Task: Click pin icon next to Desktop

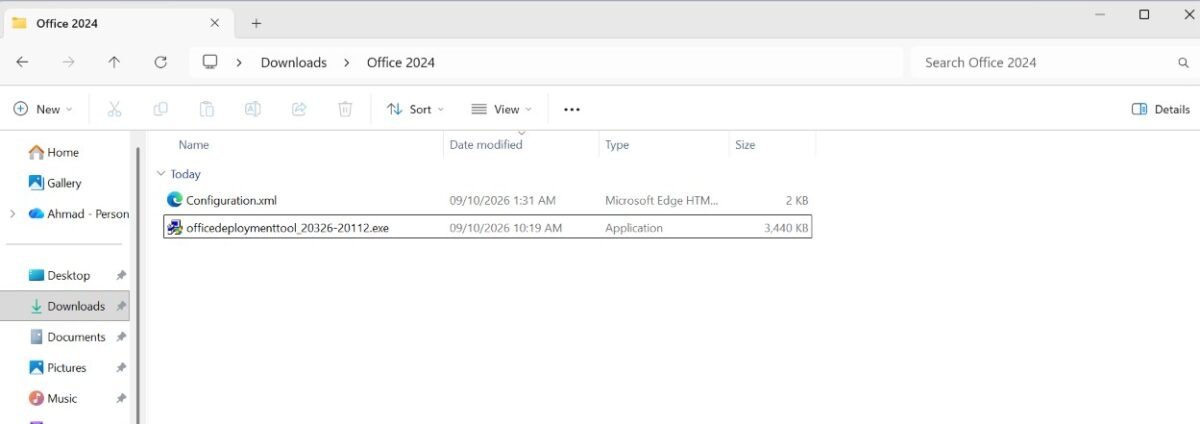Action: pos(121,275)
